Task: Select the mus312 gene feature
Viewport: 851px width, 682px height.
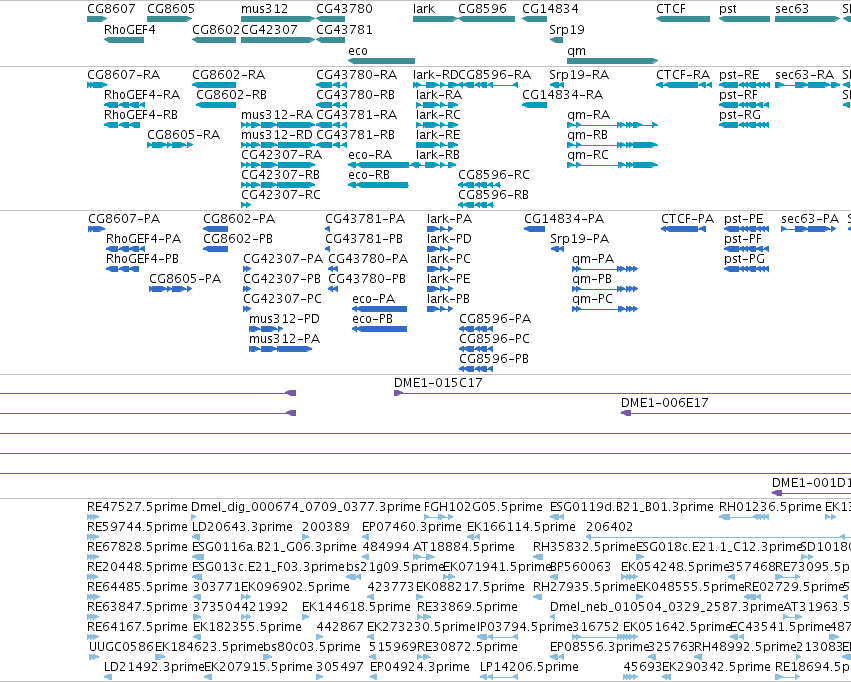Action: (278, 19)
